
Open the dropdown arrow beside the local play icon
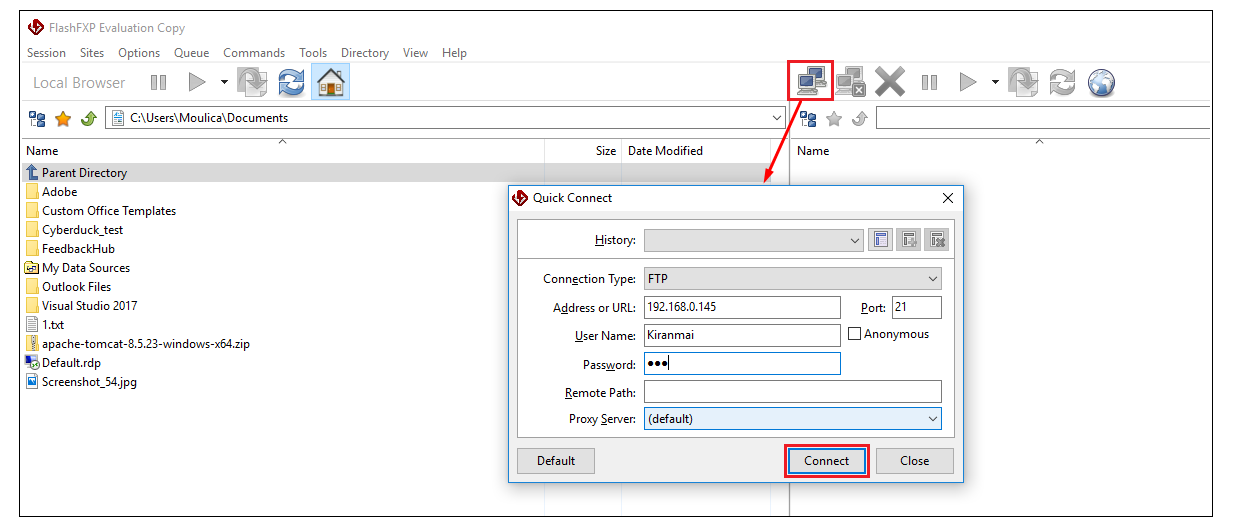(224, 82)
